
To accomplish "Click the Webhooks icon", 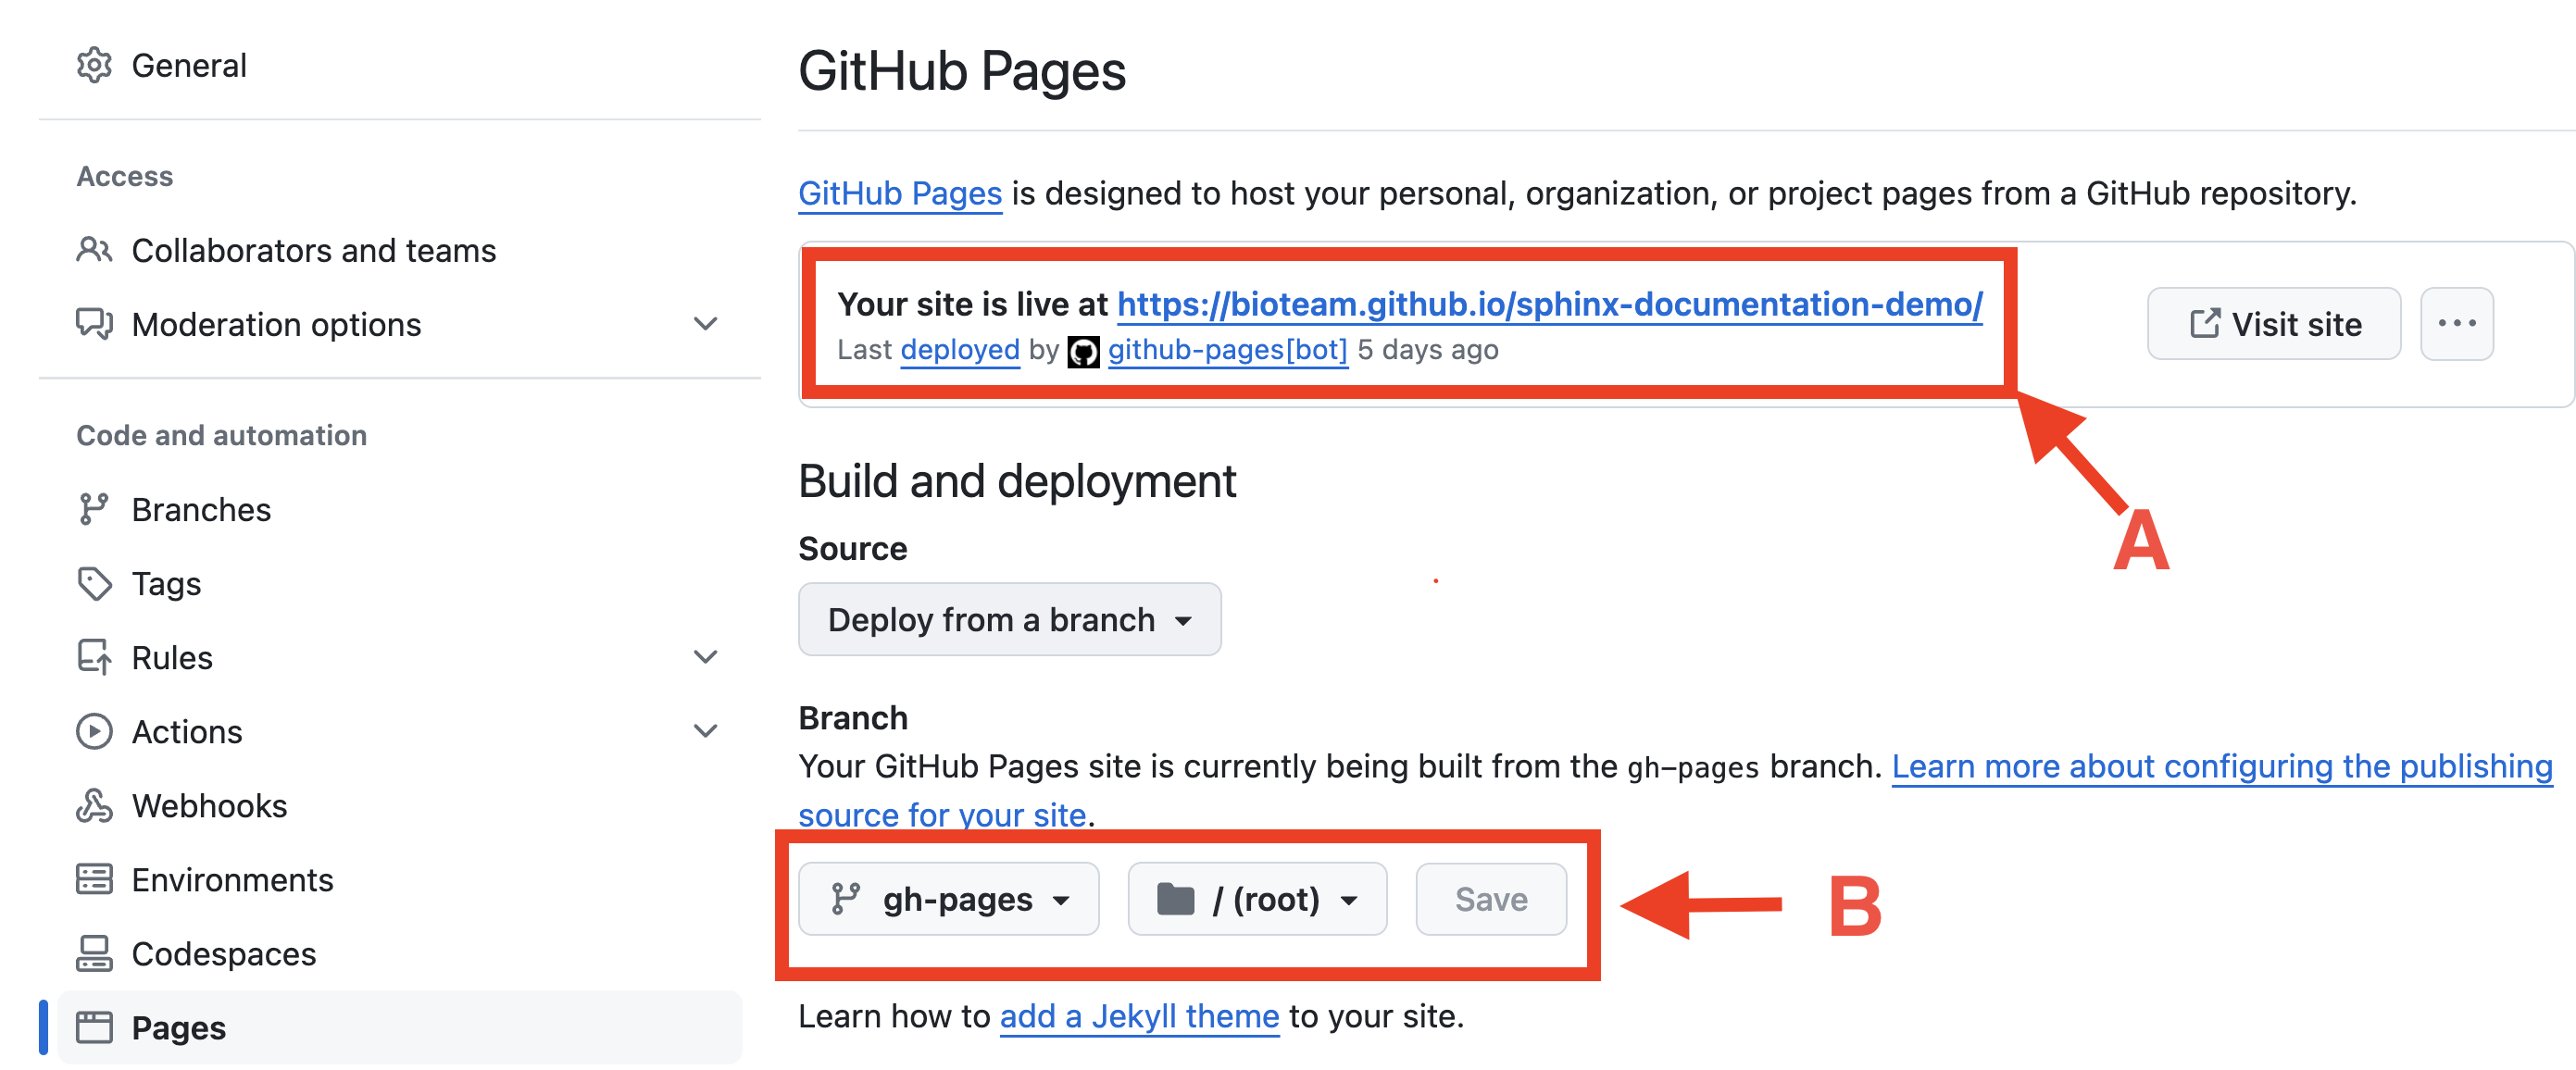I will point(94,805).
